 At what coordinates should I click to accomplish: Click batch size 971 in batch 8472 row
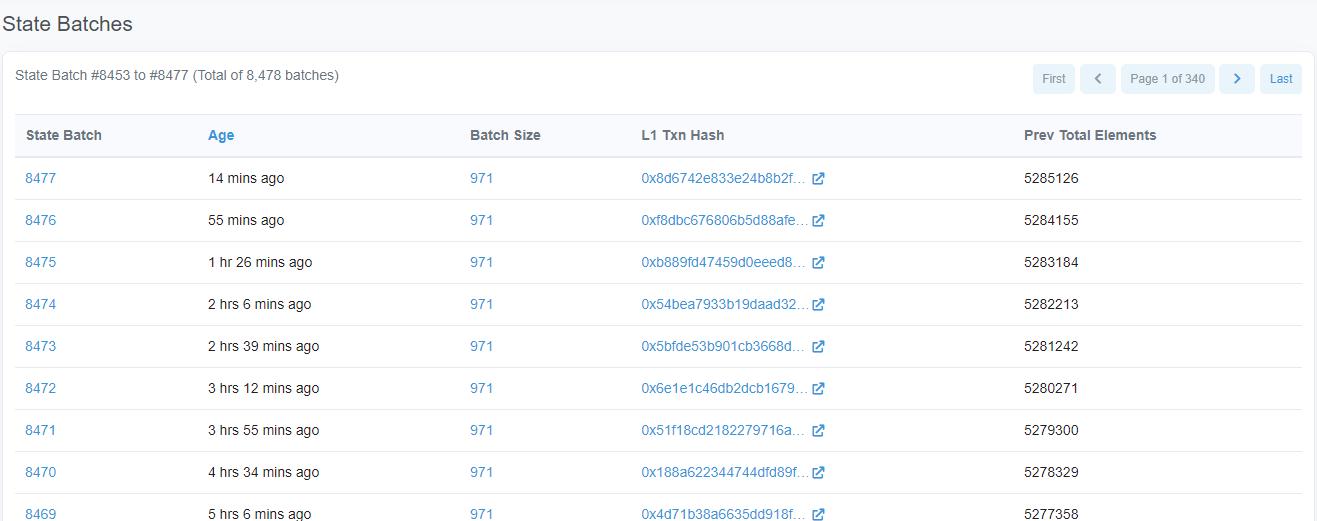tap(481, 388)
